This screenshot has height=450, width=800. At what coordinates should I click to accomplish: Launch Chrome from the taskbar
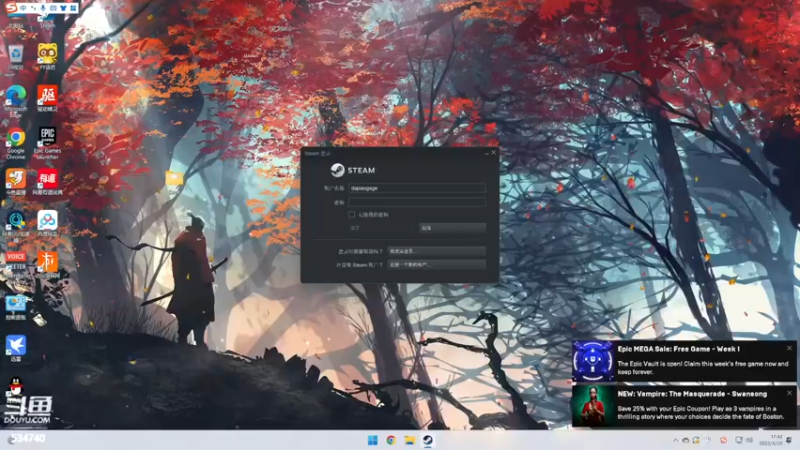(391, 440)
